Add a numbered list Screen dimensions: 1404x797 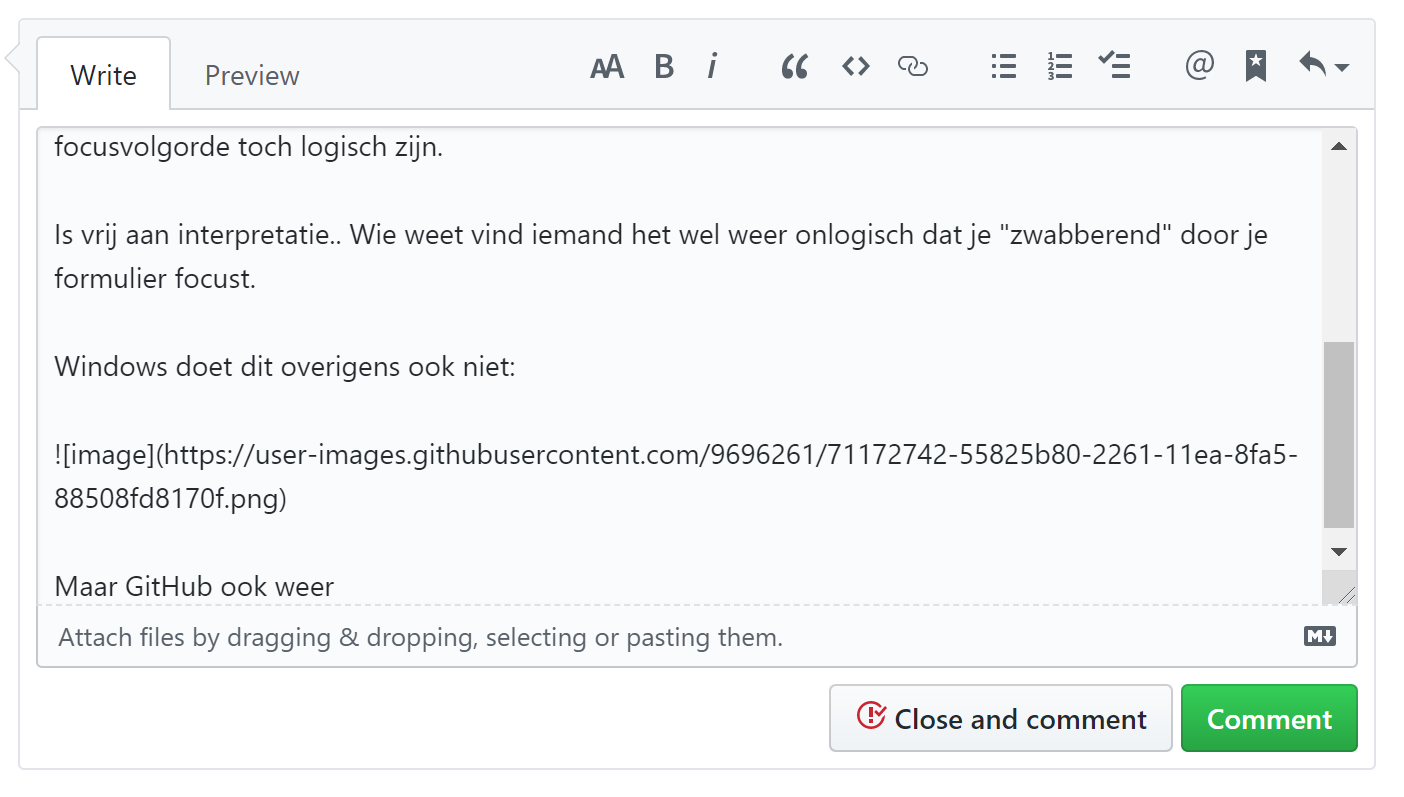1058,66
